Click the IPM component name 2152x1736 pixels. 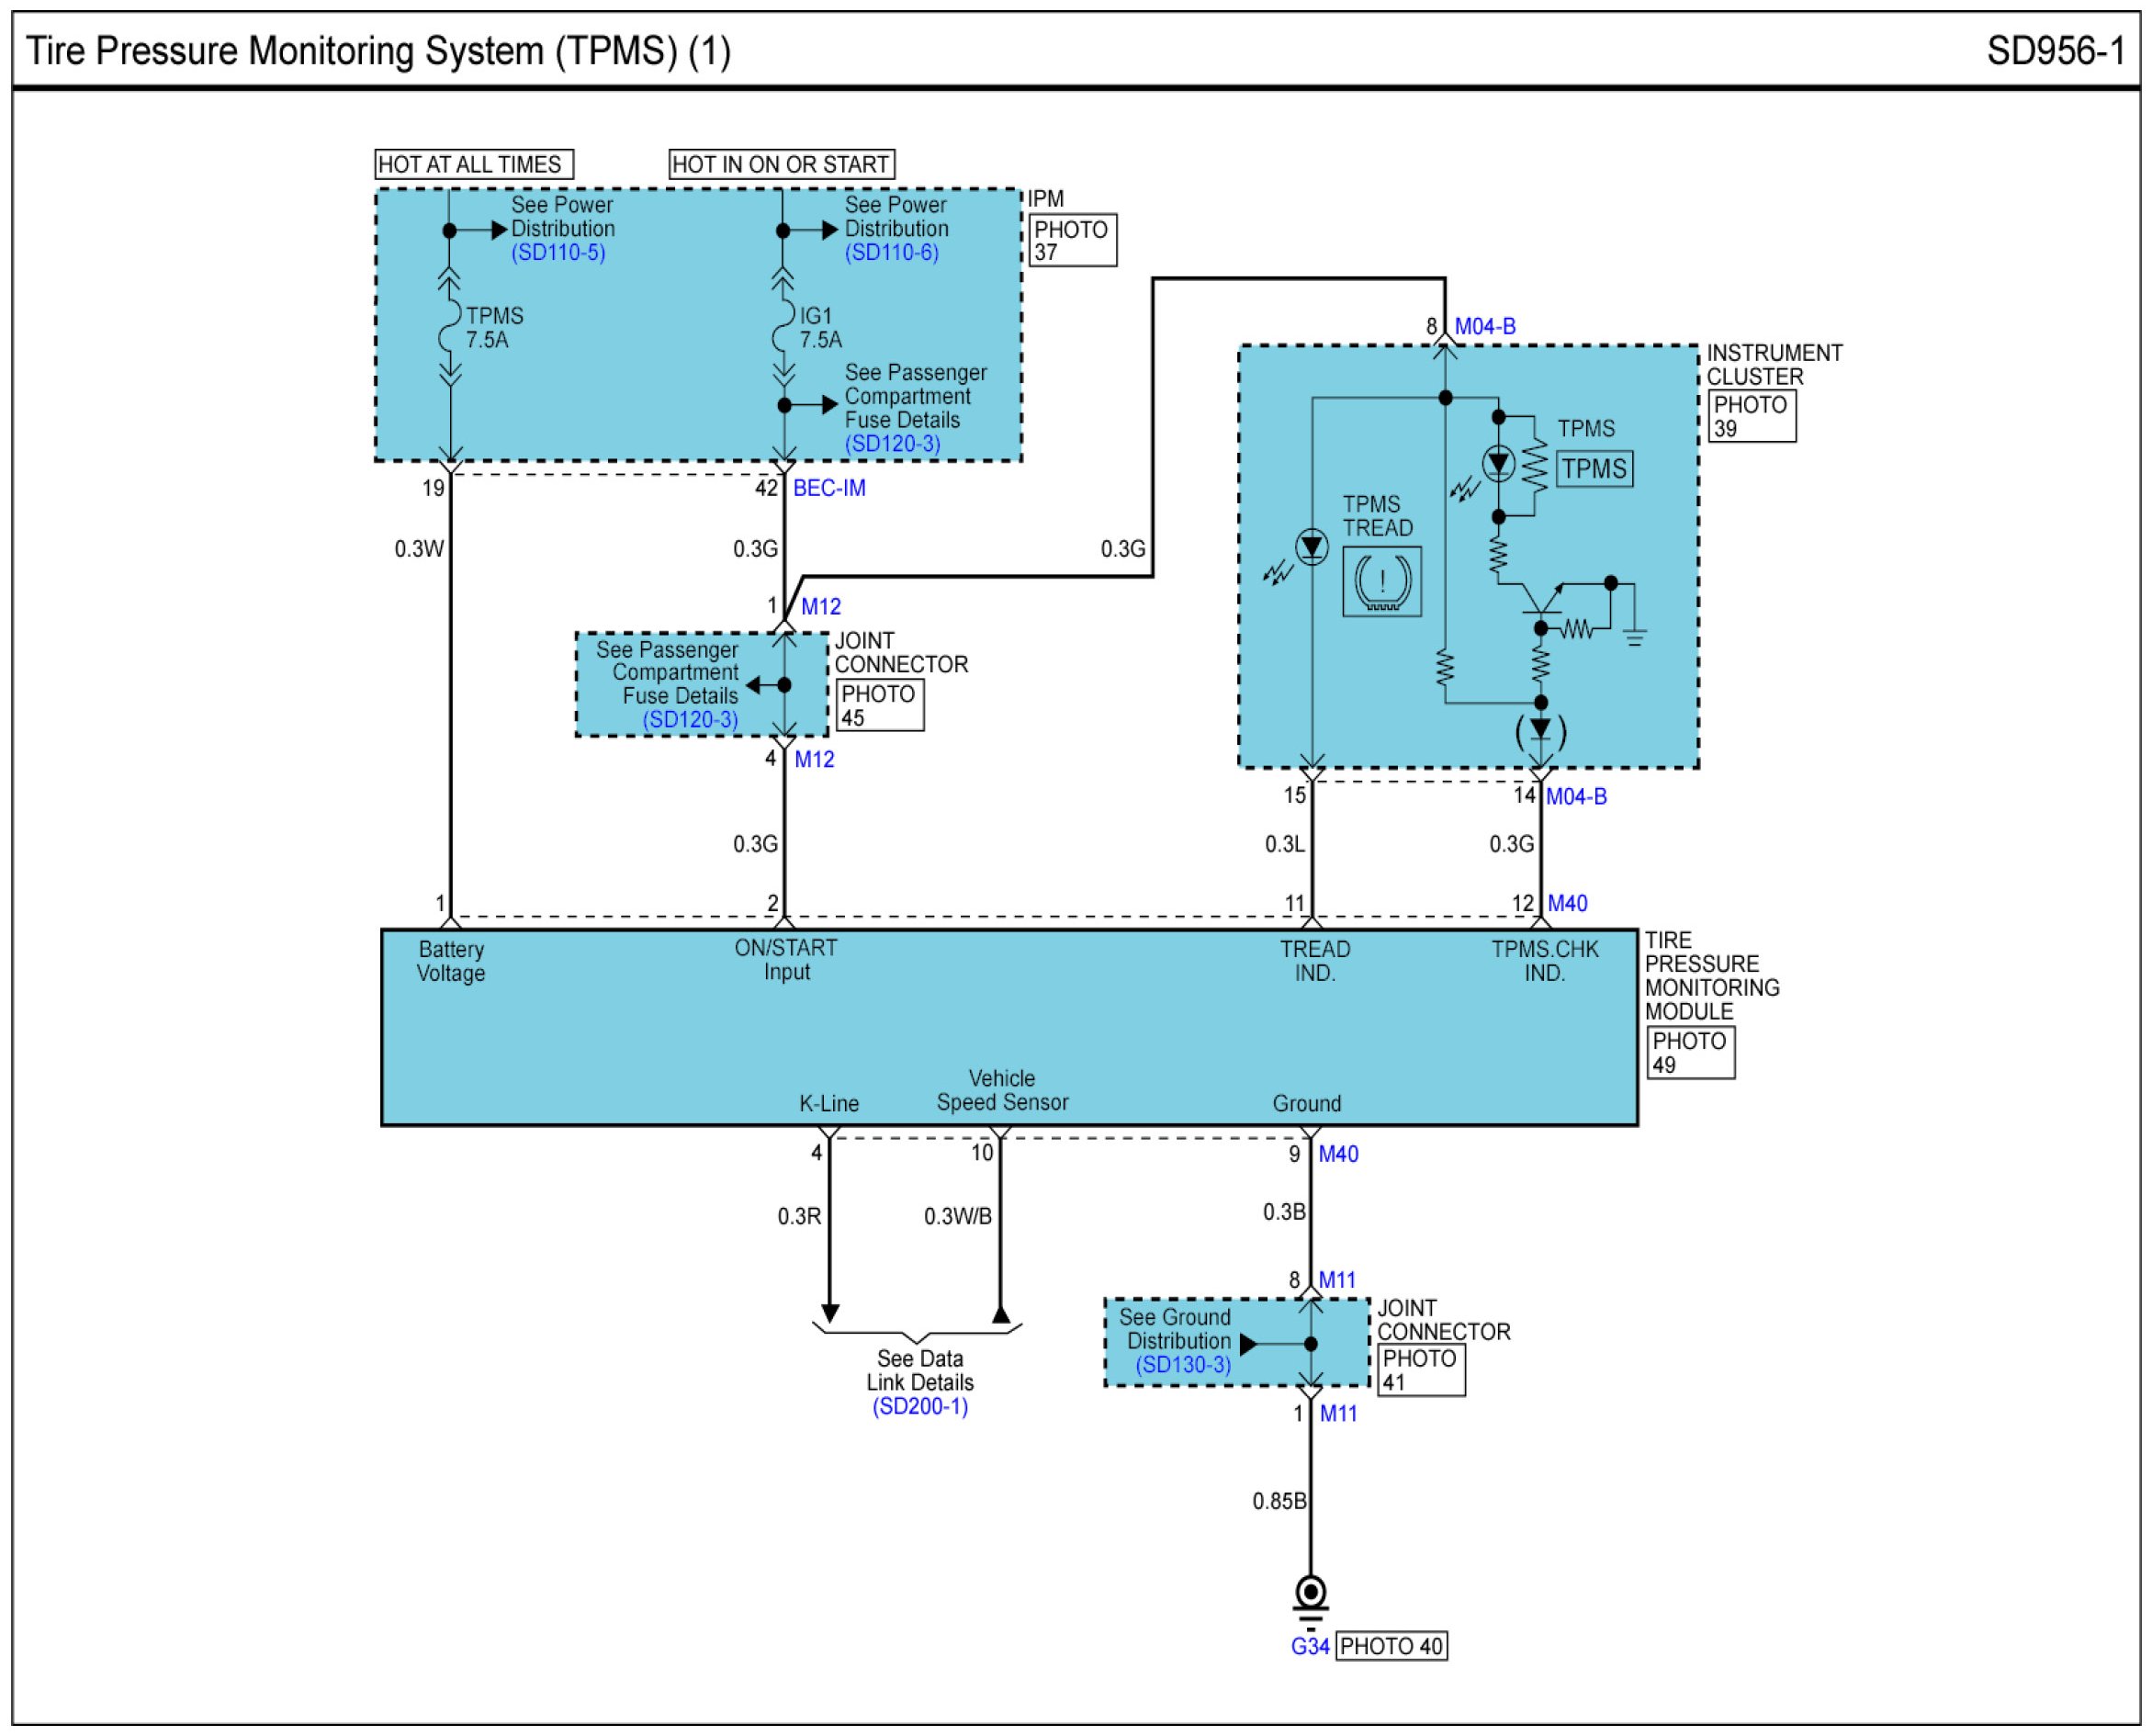tap(1046, 199)
